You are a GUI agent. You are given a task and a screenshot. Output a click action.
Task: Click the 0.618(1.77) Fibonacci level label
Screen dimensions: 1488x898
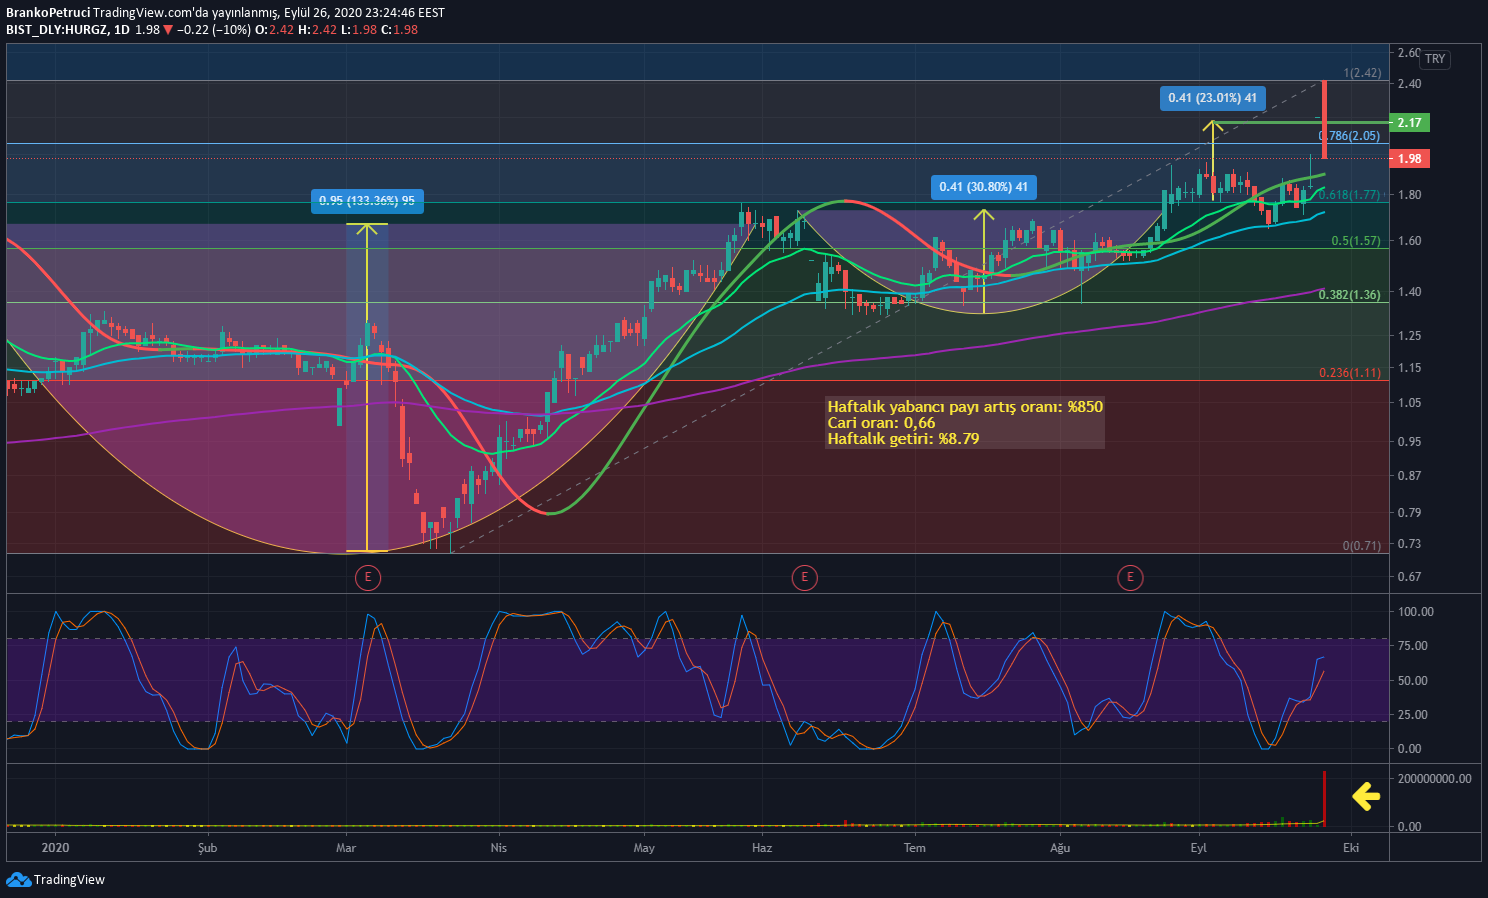point(1349,195)
